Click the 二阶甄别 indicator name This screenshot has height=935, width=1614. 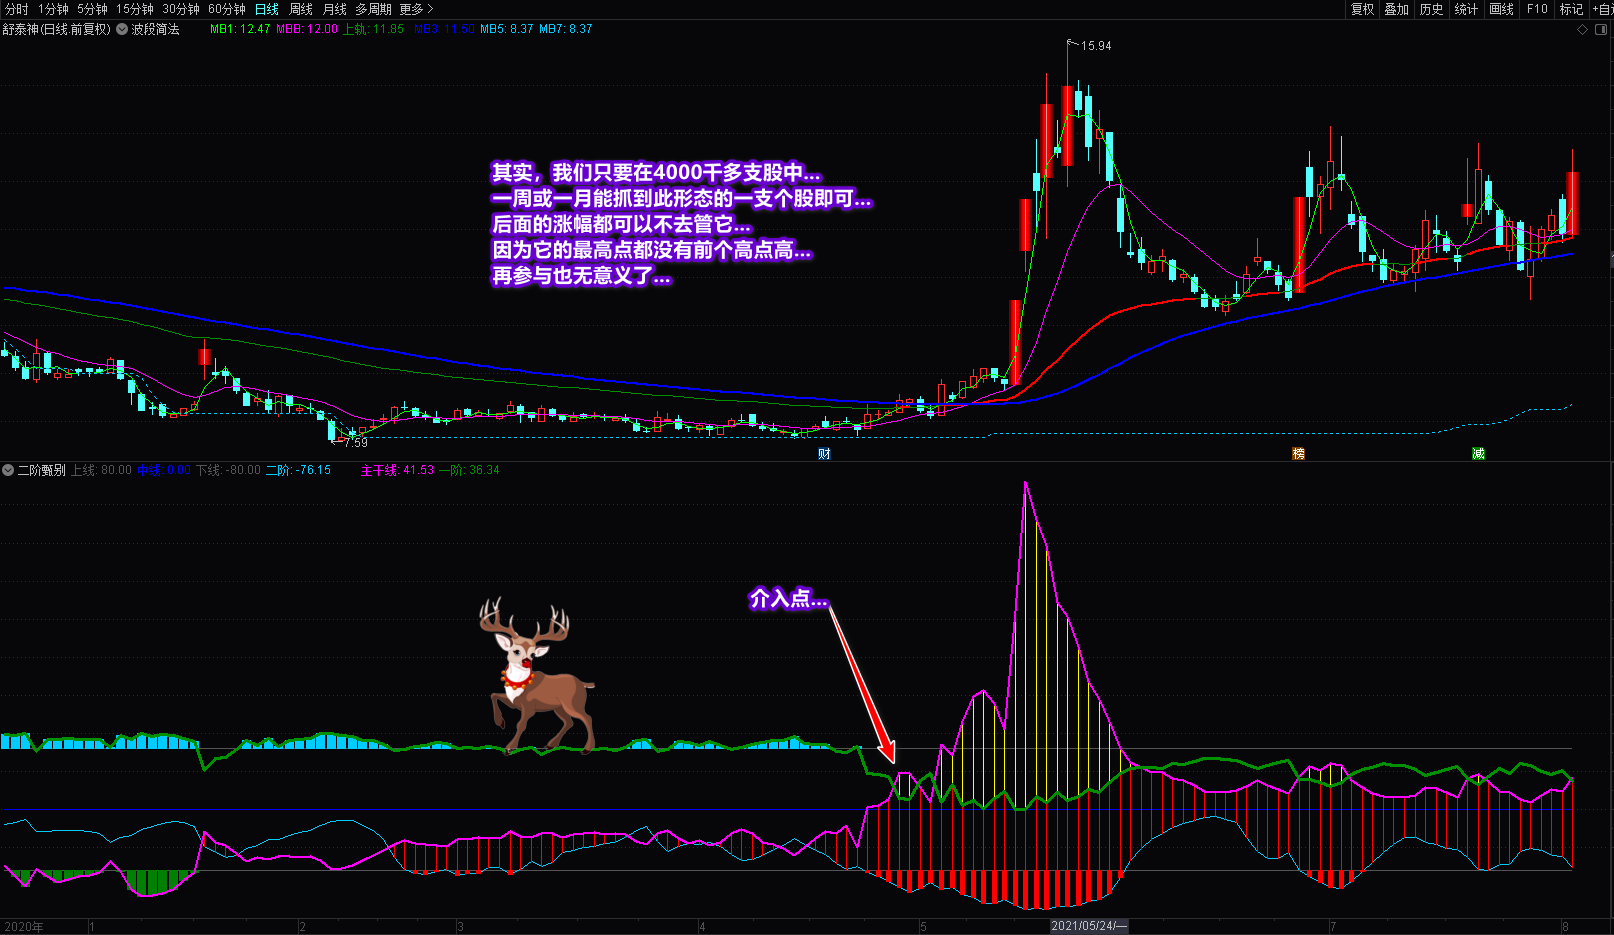click(41, 470)
